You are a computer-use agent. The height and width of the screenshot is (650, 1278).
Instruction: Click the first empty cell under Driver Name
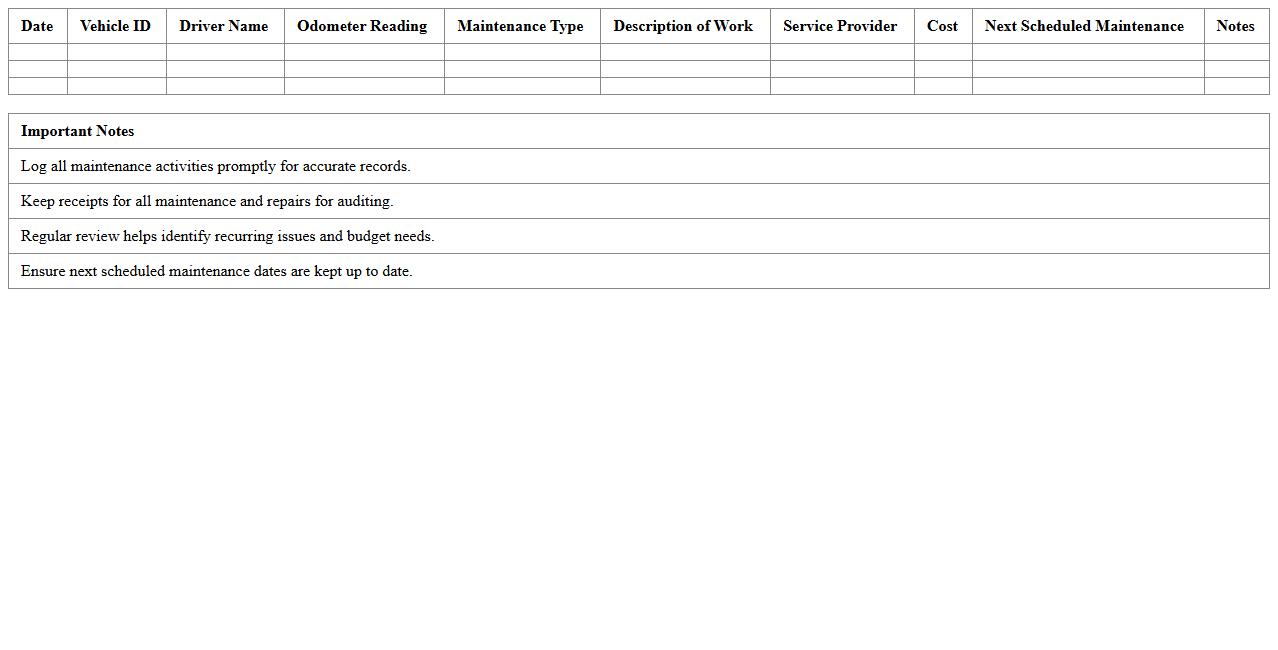pos(225,52)
